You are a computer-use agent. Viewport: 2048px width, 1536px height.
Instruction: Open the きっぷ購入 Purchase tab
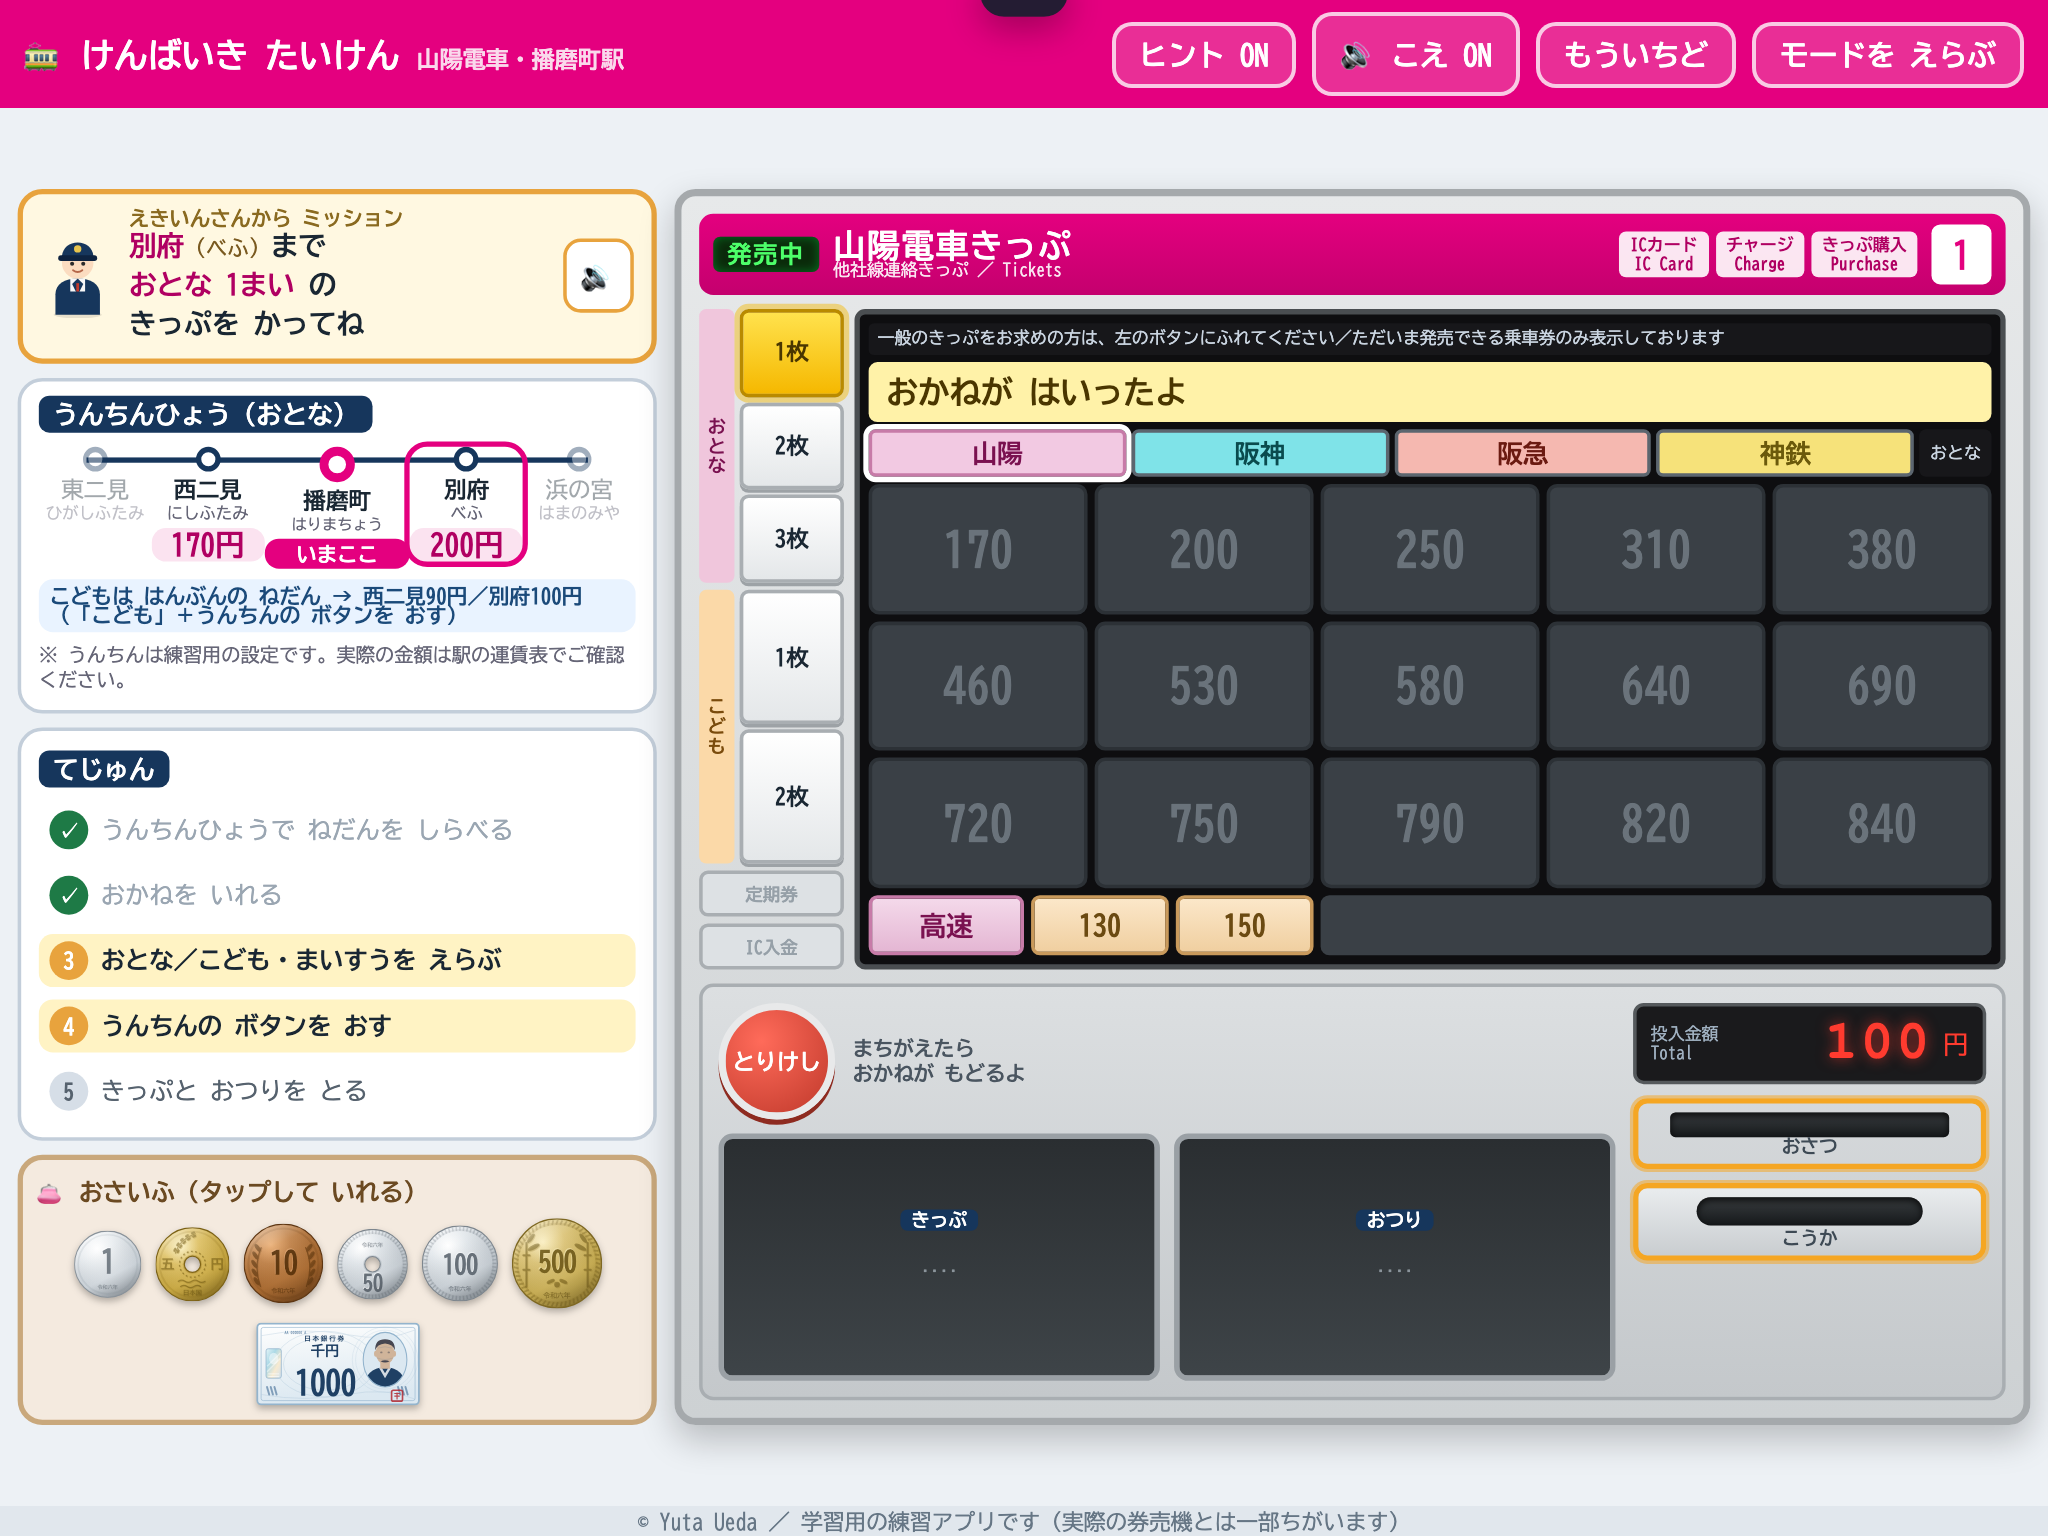pyautogui.click(x=1864, y=254)
